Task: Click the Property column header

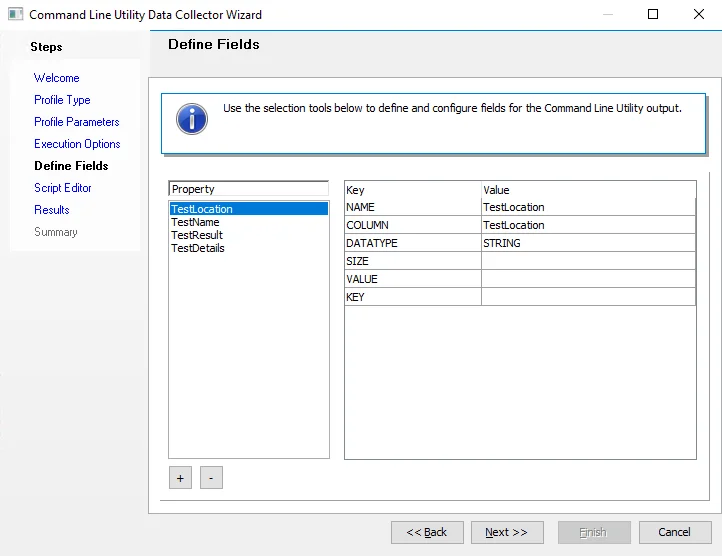Action: pos(249,189)
